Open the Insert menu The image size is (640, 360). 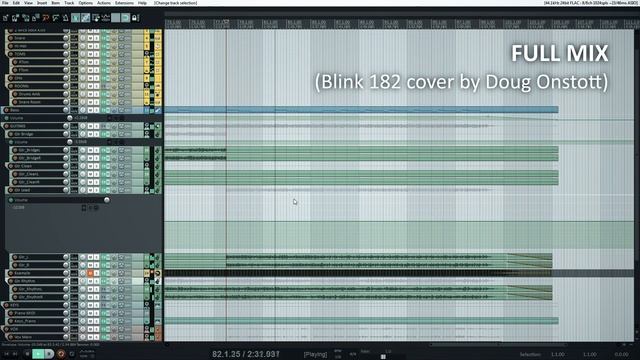42,3
